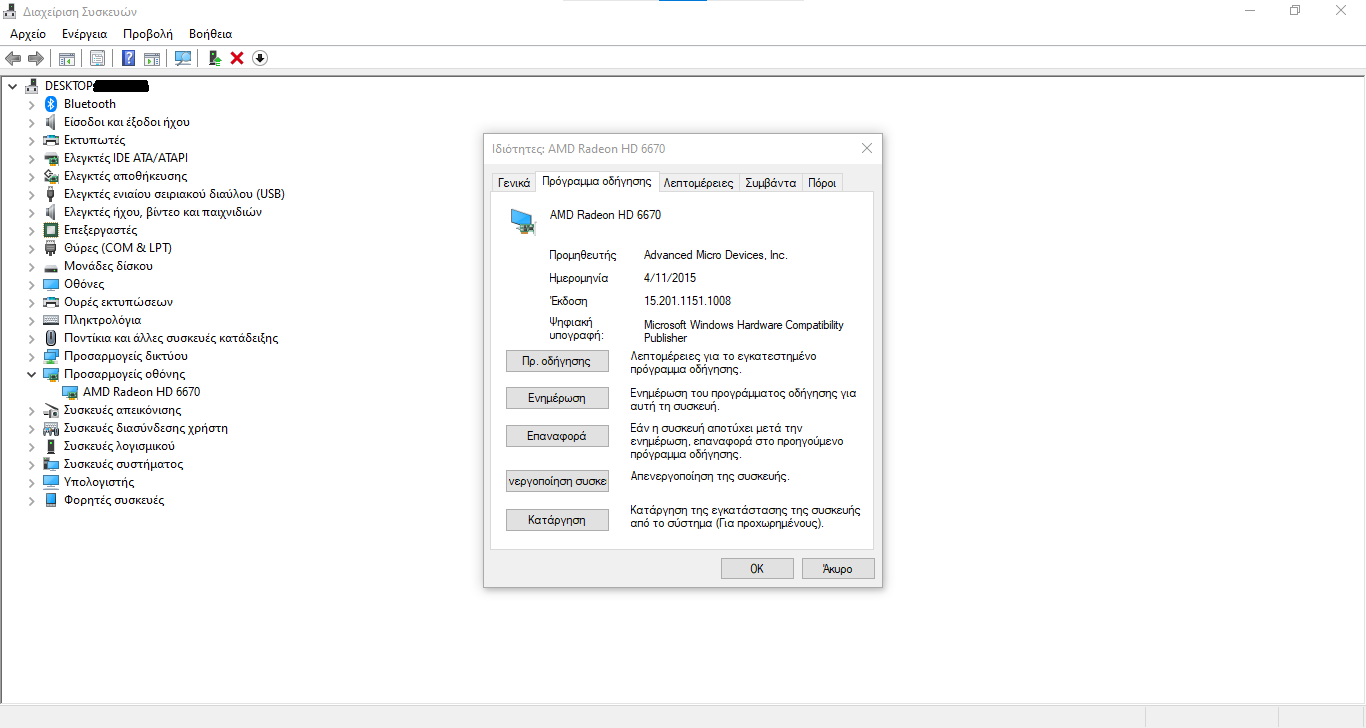Click the version text 15.201.1151.1008
The width and height of the screenshot is (1366, 728).
coord(687,301)
